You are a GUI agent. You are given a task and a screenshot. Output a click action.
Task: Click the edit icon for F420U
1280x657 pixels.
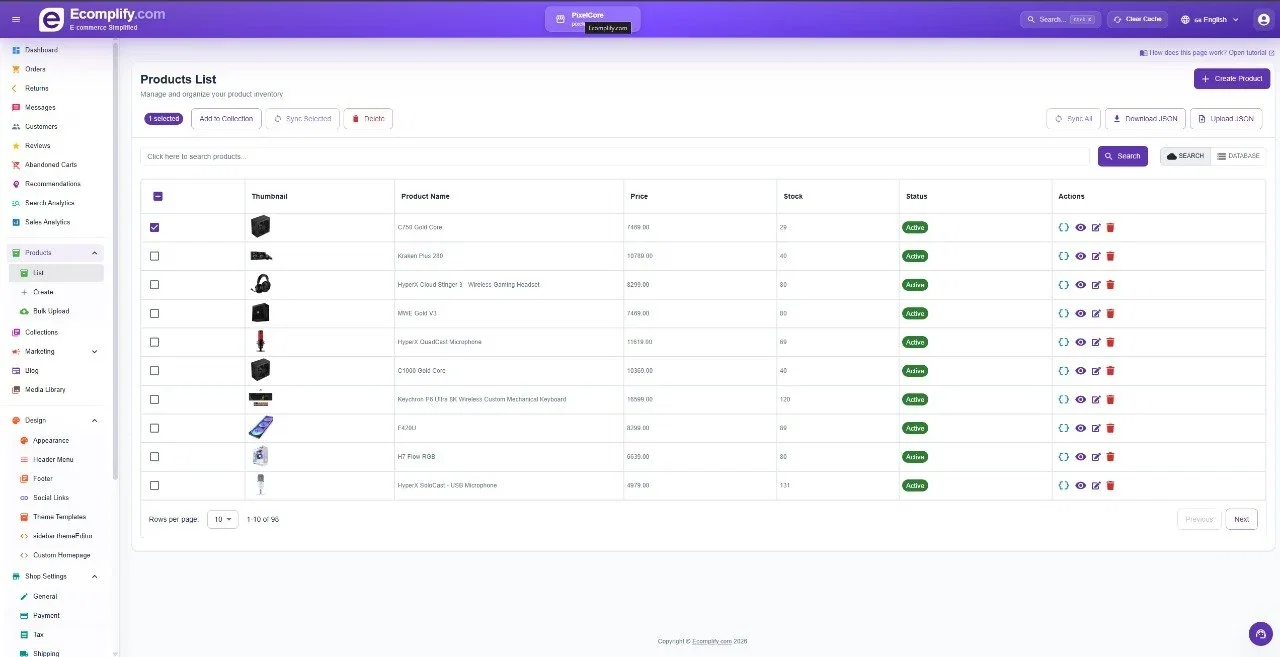[x=1096, y=428]
